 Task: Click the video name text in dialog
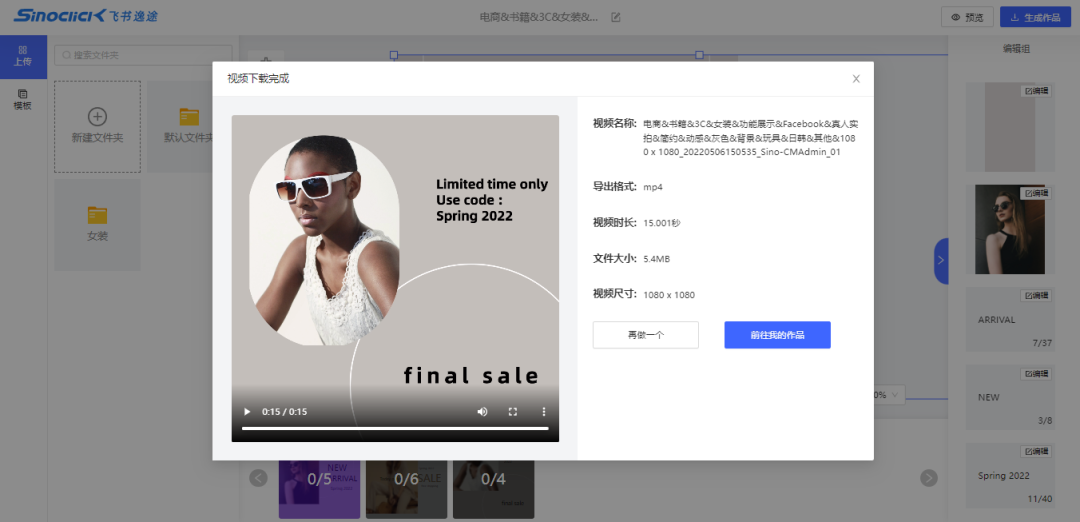point(750,138)
